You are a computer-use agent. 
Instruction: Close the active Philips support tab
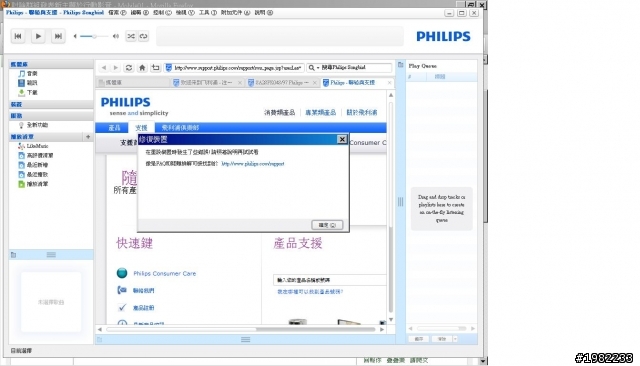coord(389,83)
